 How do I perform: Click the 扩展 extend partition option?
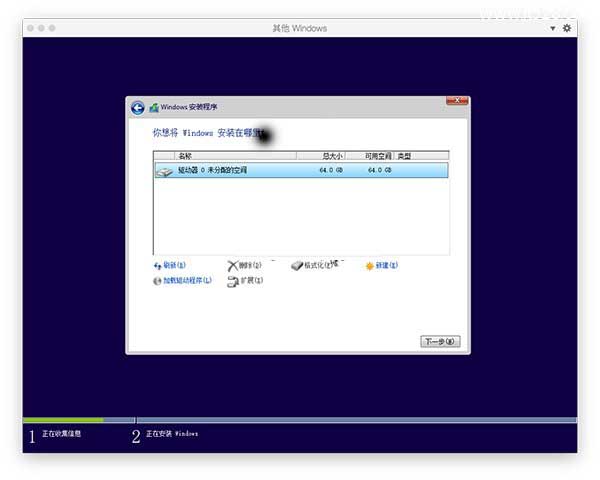245,281
